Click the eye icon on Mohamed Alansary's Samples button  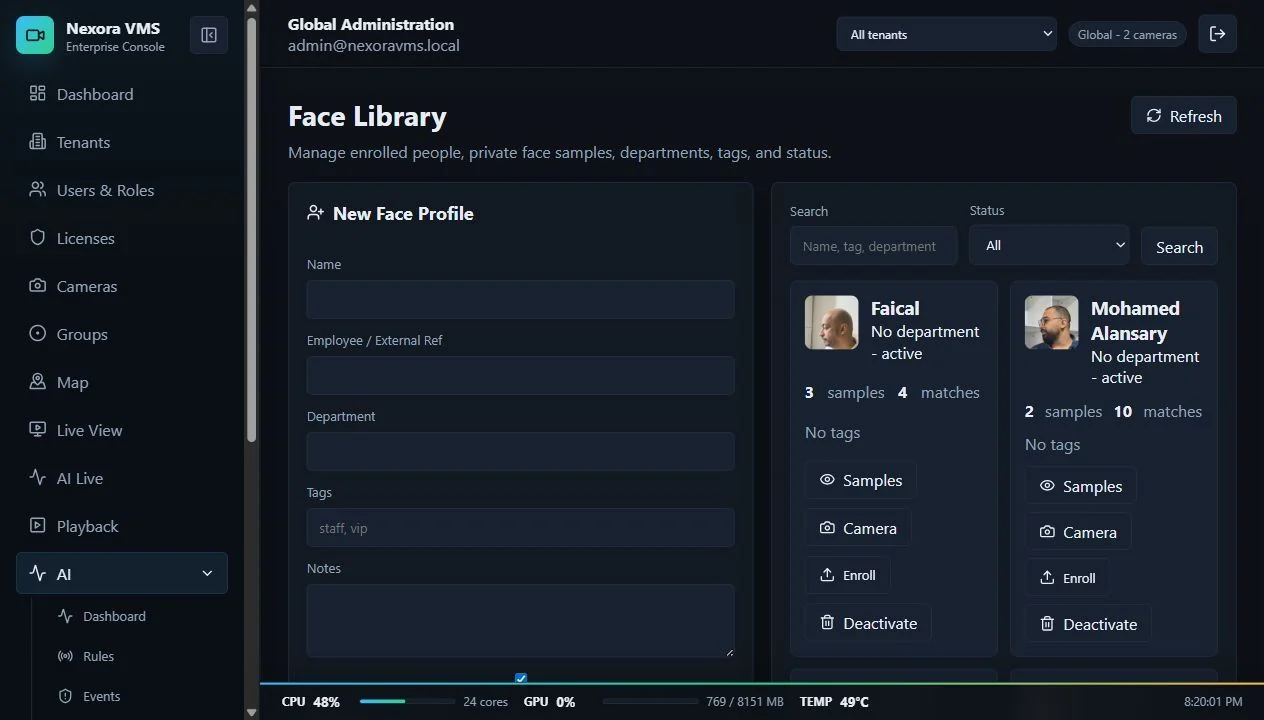(1047, 486)
